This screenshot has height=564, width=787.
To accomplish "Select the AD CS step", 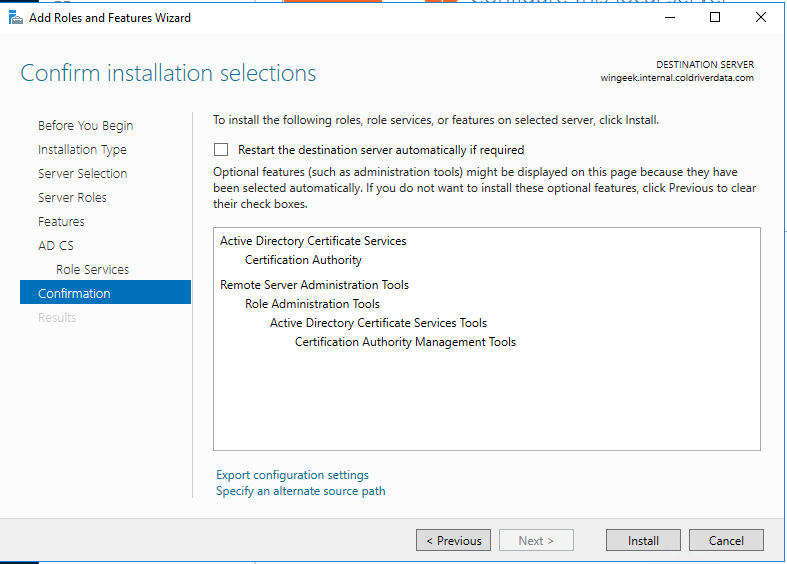I will pyautogui.click(x=56, y=246).
